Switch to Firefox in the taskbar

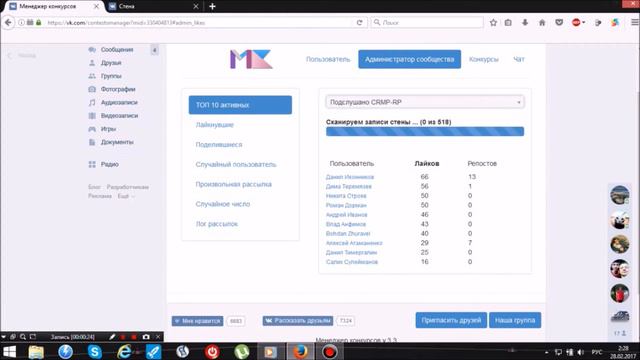pyautogui.click(x=300, y=351)
